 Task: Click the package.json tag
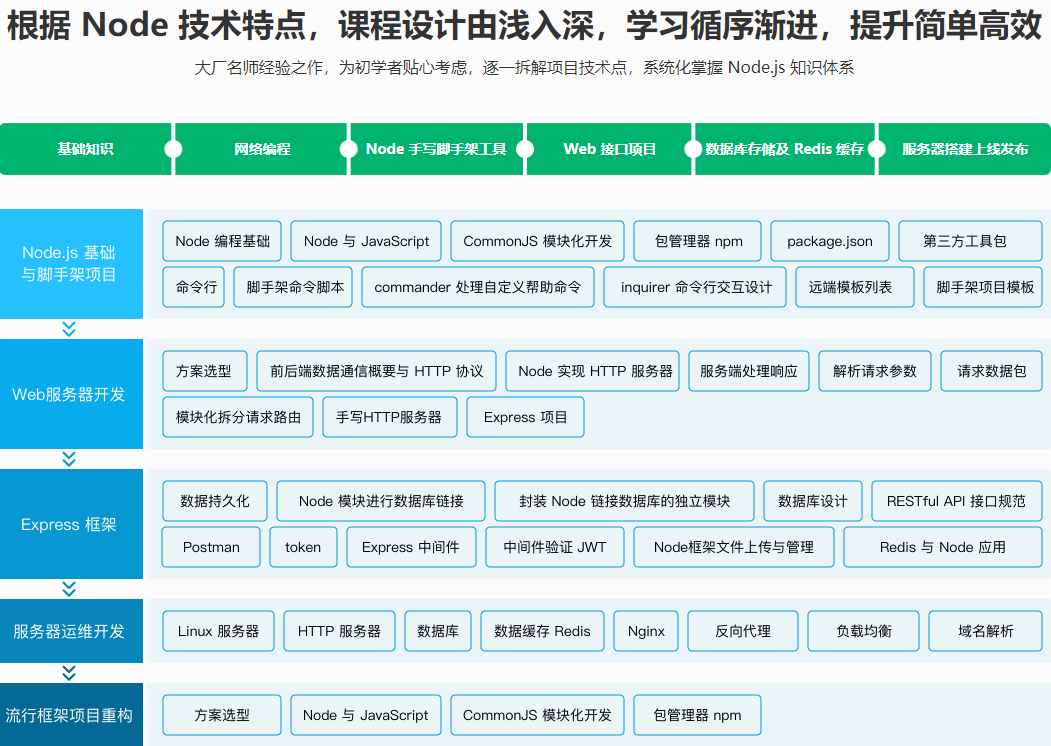point(830,241)
